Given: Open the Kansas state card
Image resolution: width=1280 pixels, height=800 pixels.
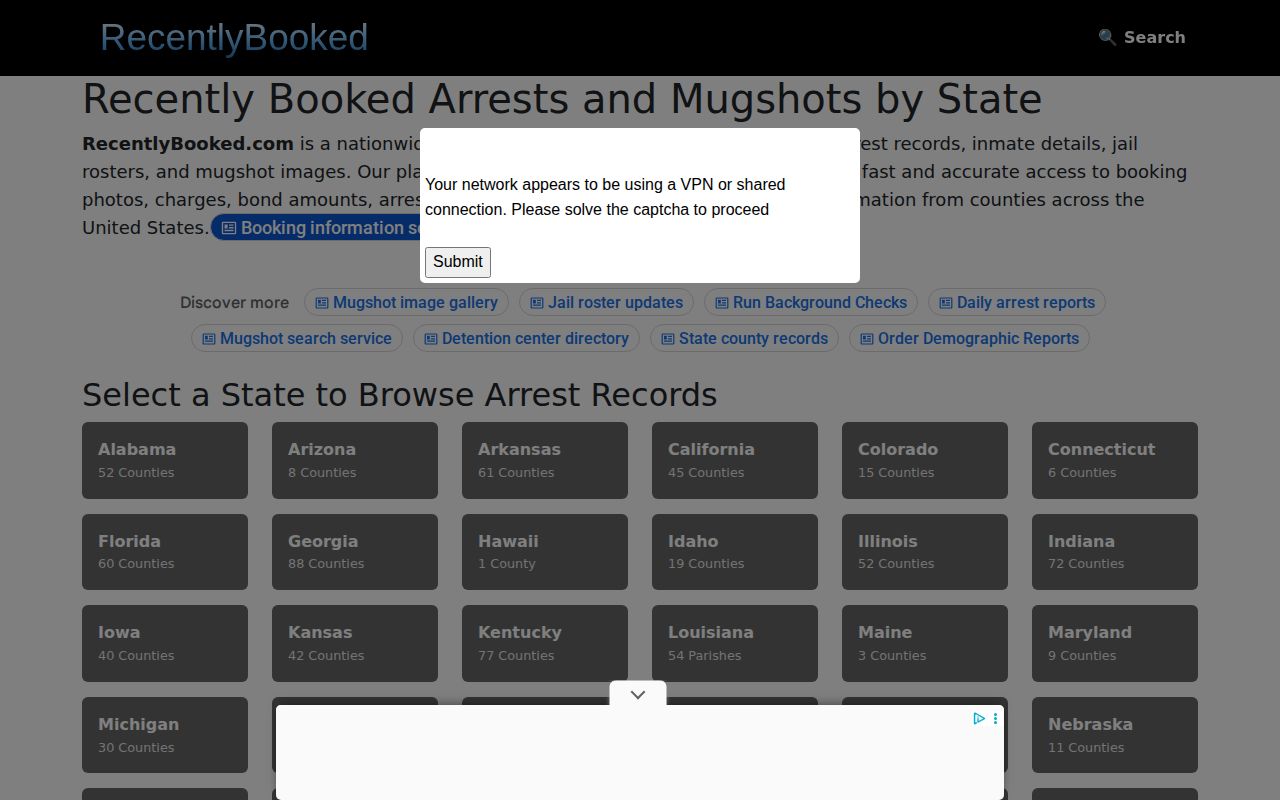Looking at the screenshot, I should 355,643.
